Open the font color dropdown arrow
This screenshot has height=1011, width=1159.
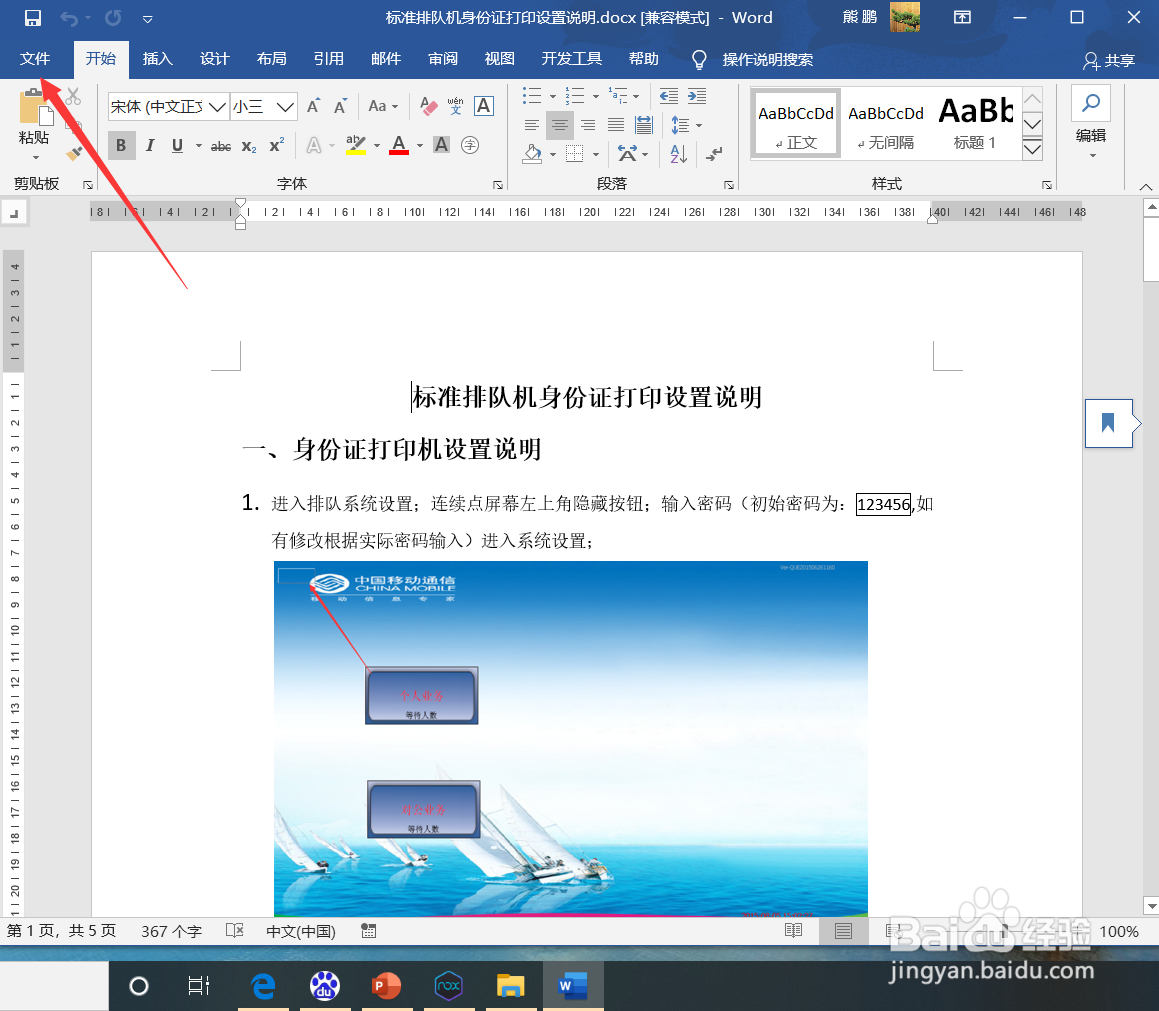[420, 146]
